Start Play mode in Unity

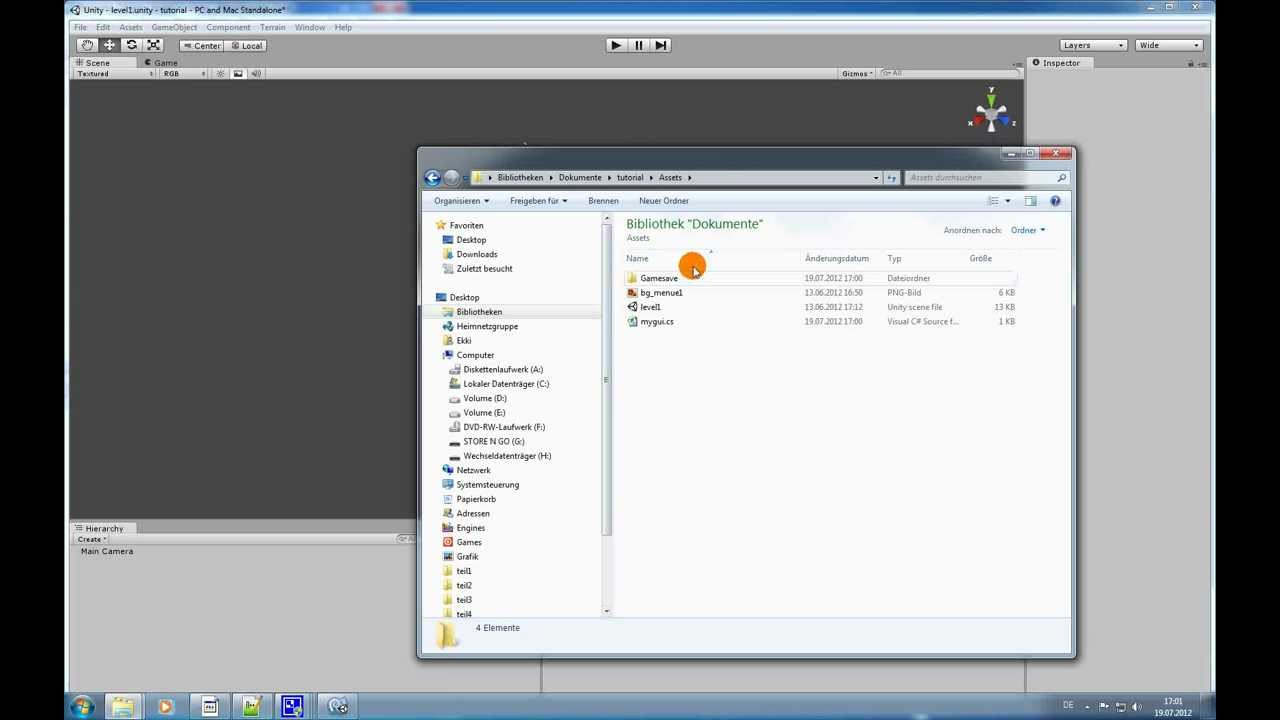[616, 45]
